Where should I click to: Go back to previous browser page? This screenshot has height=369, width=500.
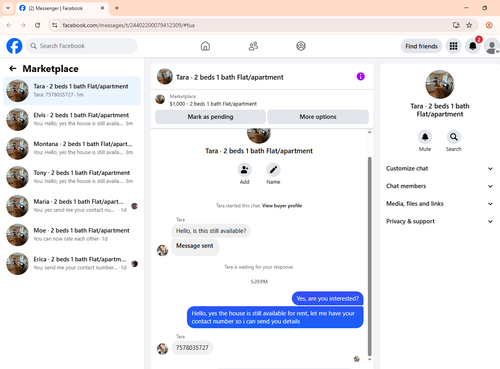pyautogui.click(x=9, y=25)
